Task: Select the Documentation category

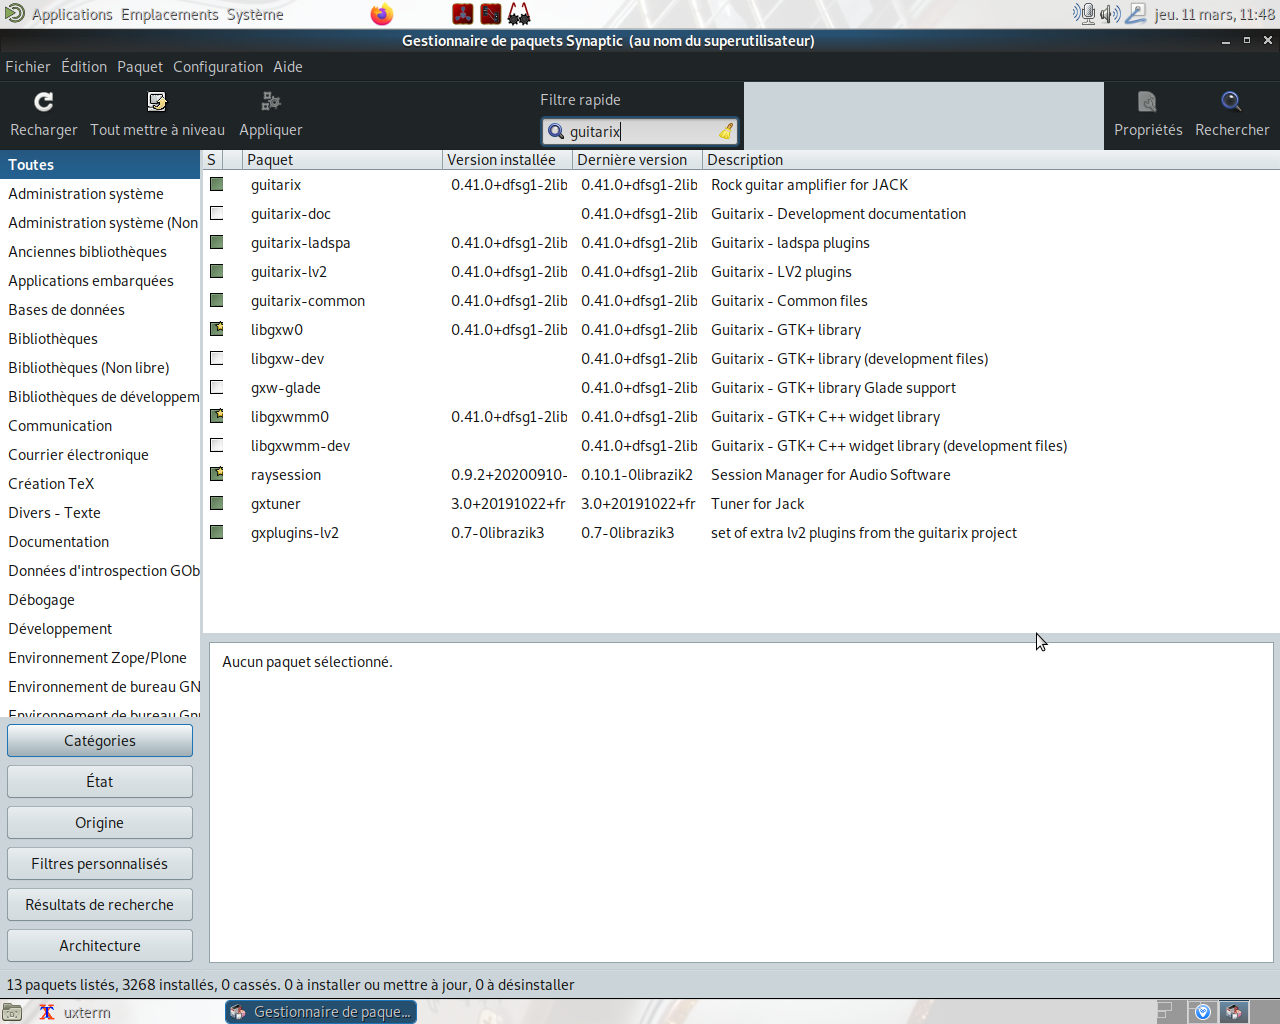Action: point(100,542)
